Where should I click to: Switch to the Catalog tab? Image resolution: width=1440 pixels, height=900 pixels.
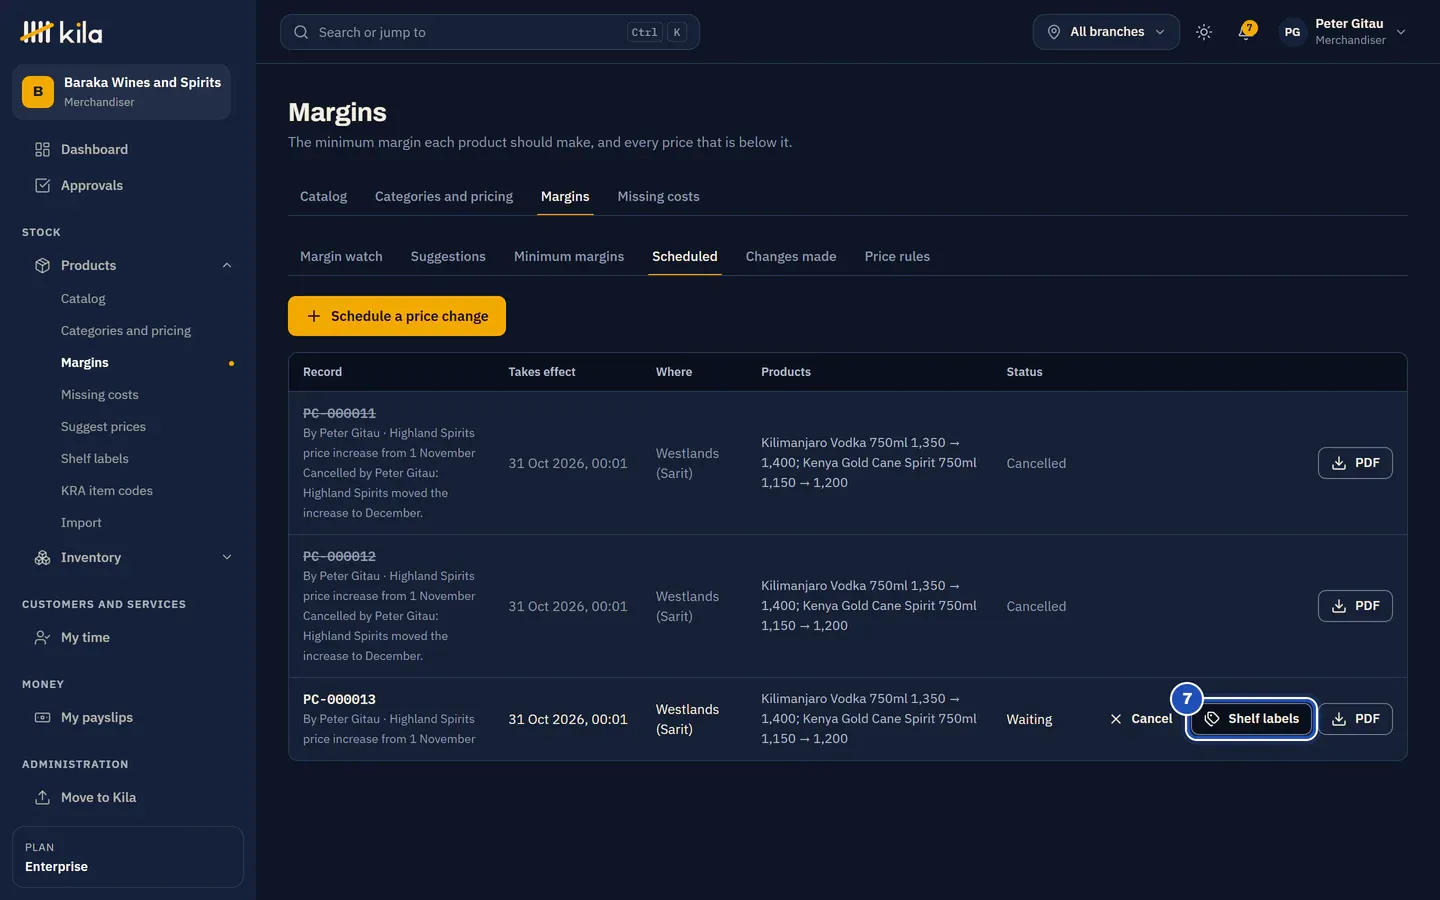324,197
